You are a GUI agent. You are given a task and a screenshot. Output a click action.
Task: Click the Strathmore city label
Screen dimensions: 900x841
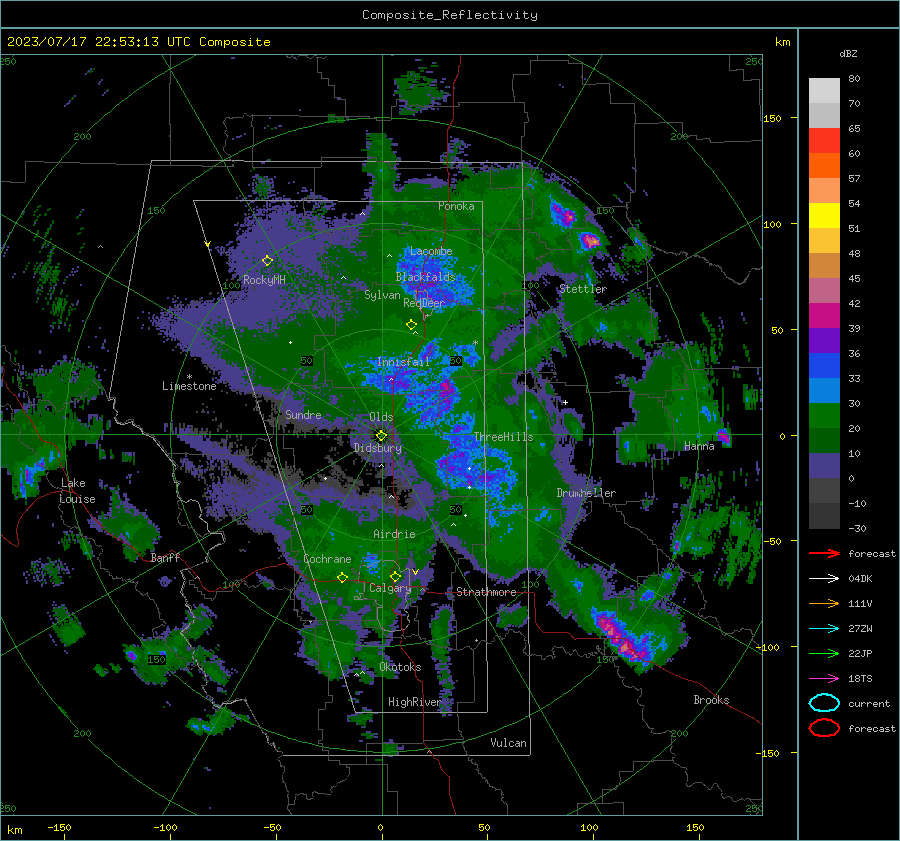click(x=486, y=592)
